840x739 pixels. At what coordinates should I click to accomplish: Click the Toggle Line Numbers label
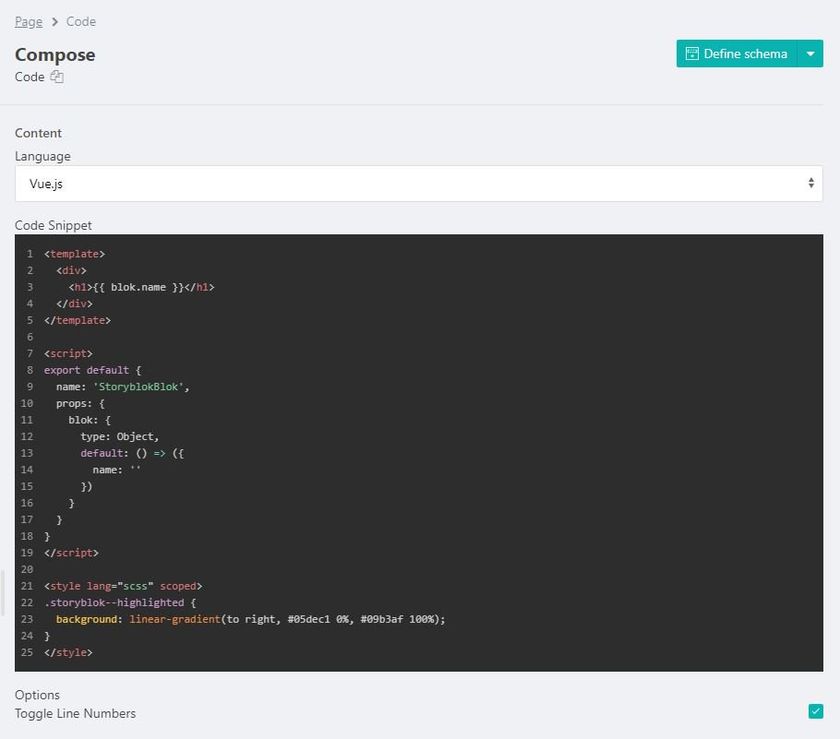pos(75,713)
